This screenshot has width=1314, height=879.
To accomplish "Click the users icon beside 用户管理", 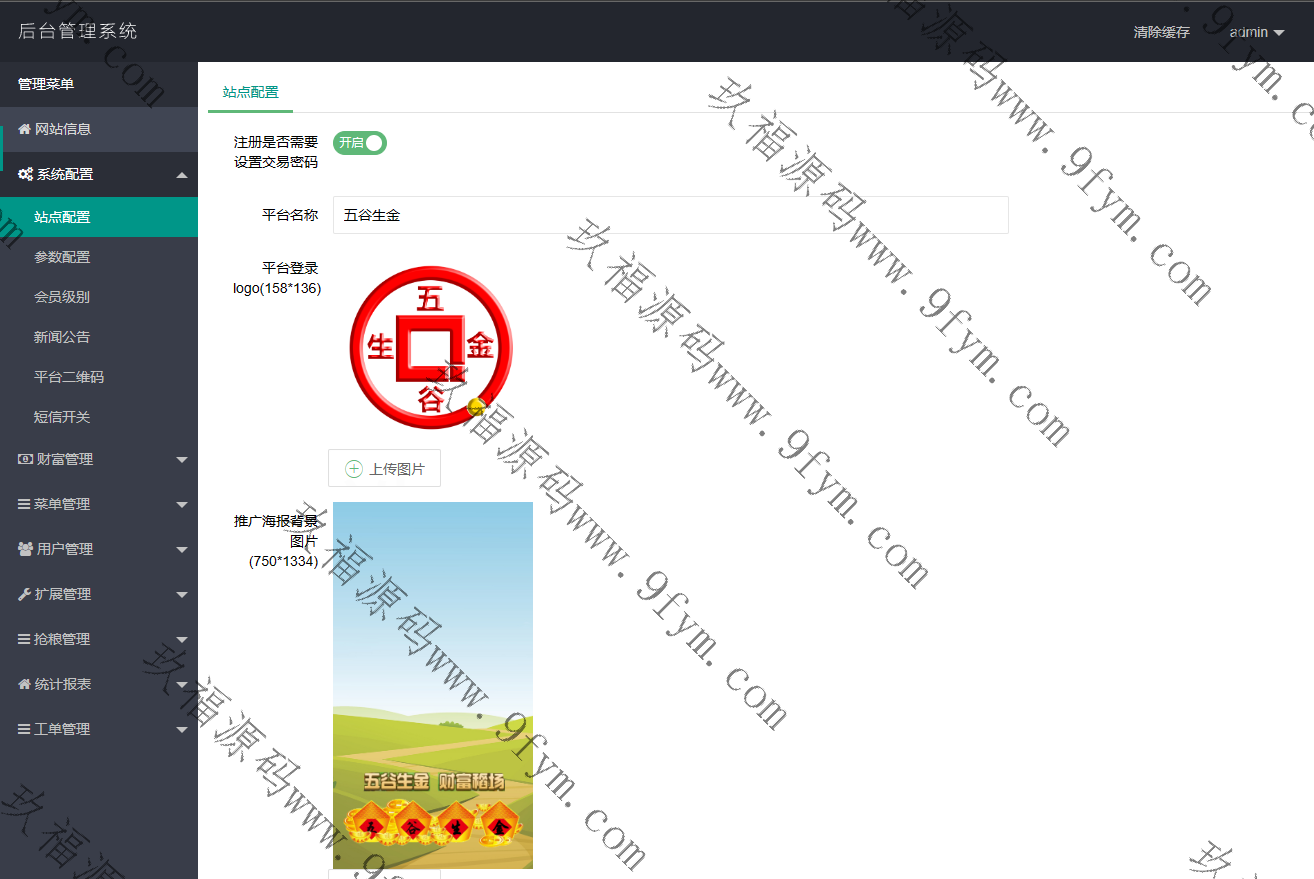I will click(x=26, y=549).
